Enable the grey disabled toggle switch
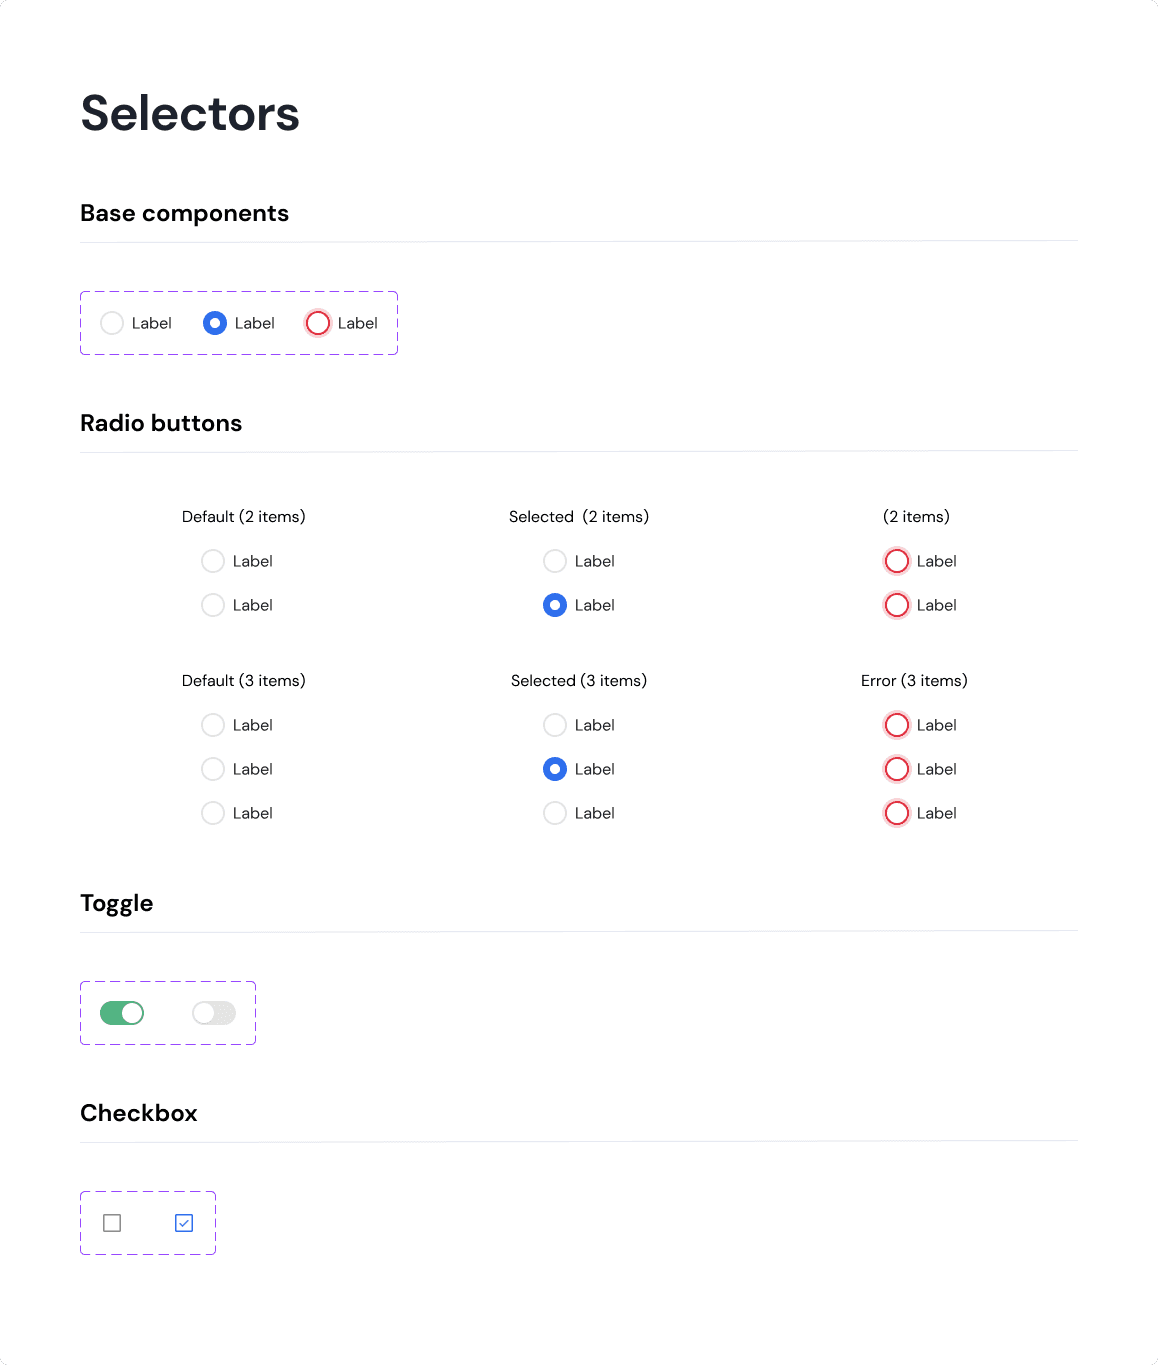This screenshot has width=1158, height=1365. click(214, 1013)
